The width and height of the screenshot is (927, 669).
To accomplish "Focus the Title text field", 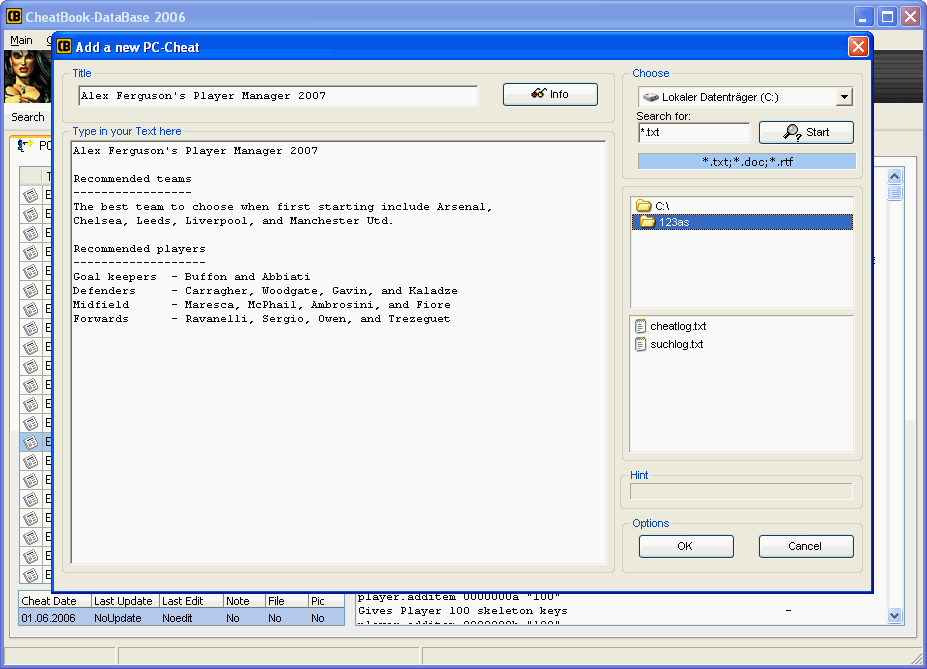I will (x=278, y=96).
